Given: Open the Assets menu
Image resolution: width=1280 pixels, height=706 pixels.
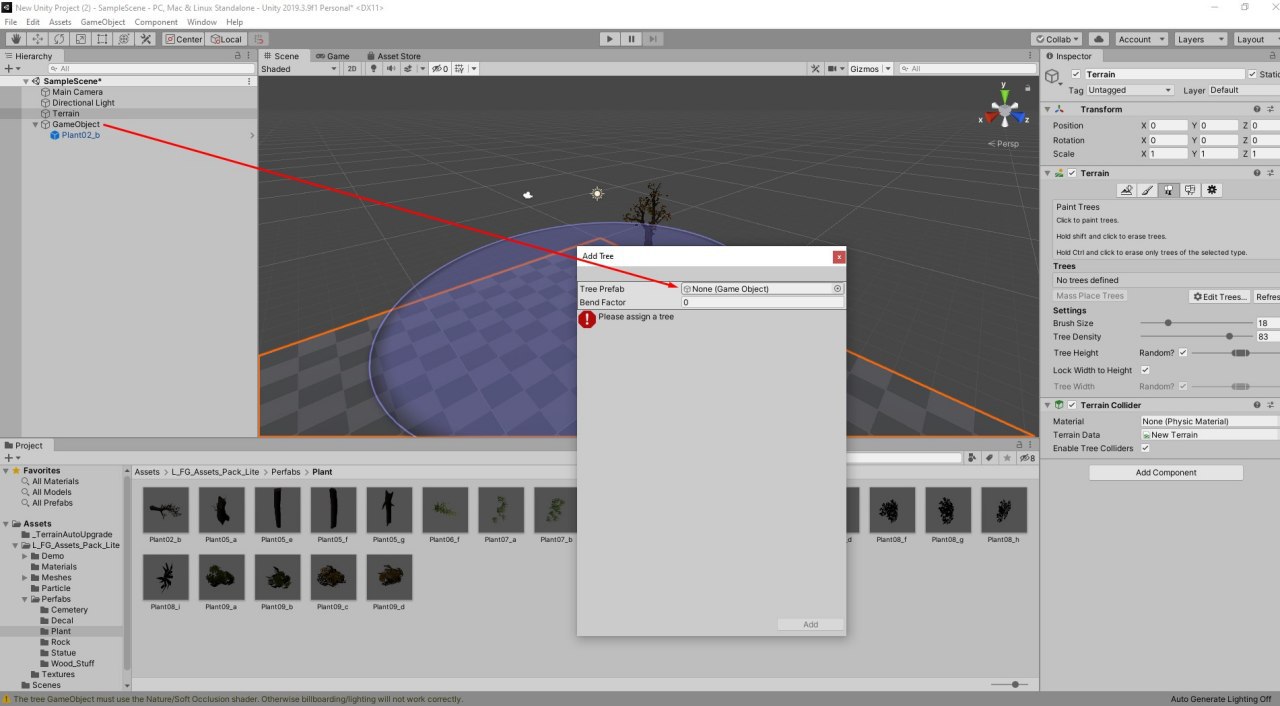Looking at the screenshot, I should click(60, 22).
